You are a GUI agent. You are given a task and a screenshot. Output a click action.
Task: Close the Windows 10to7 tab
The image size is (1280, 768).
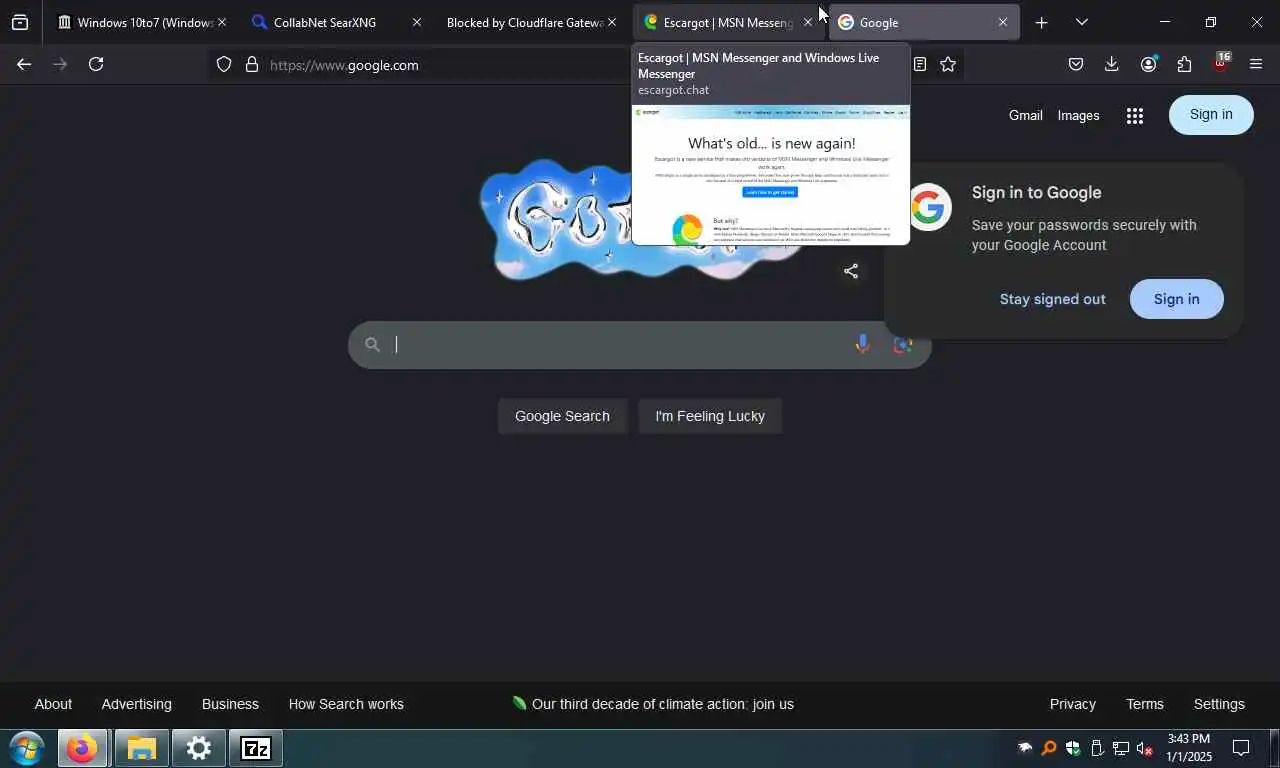[222, 22]
